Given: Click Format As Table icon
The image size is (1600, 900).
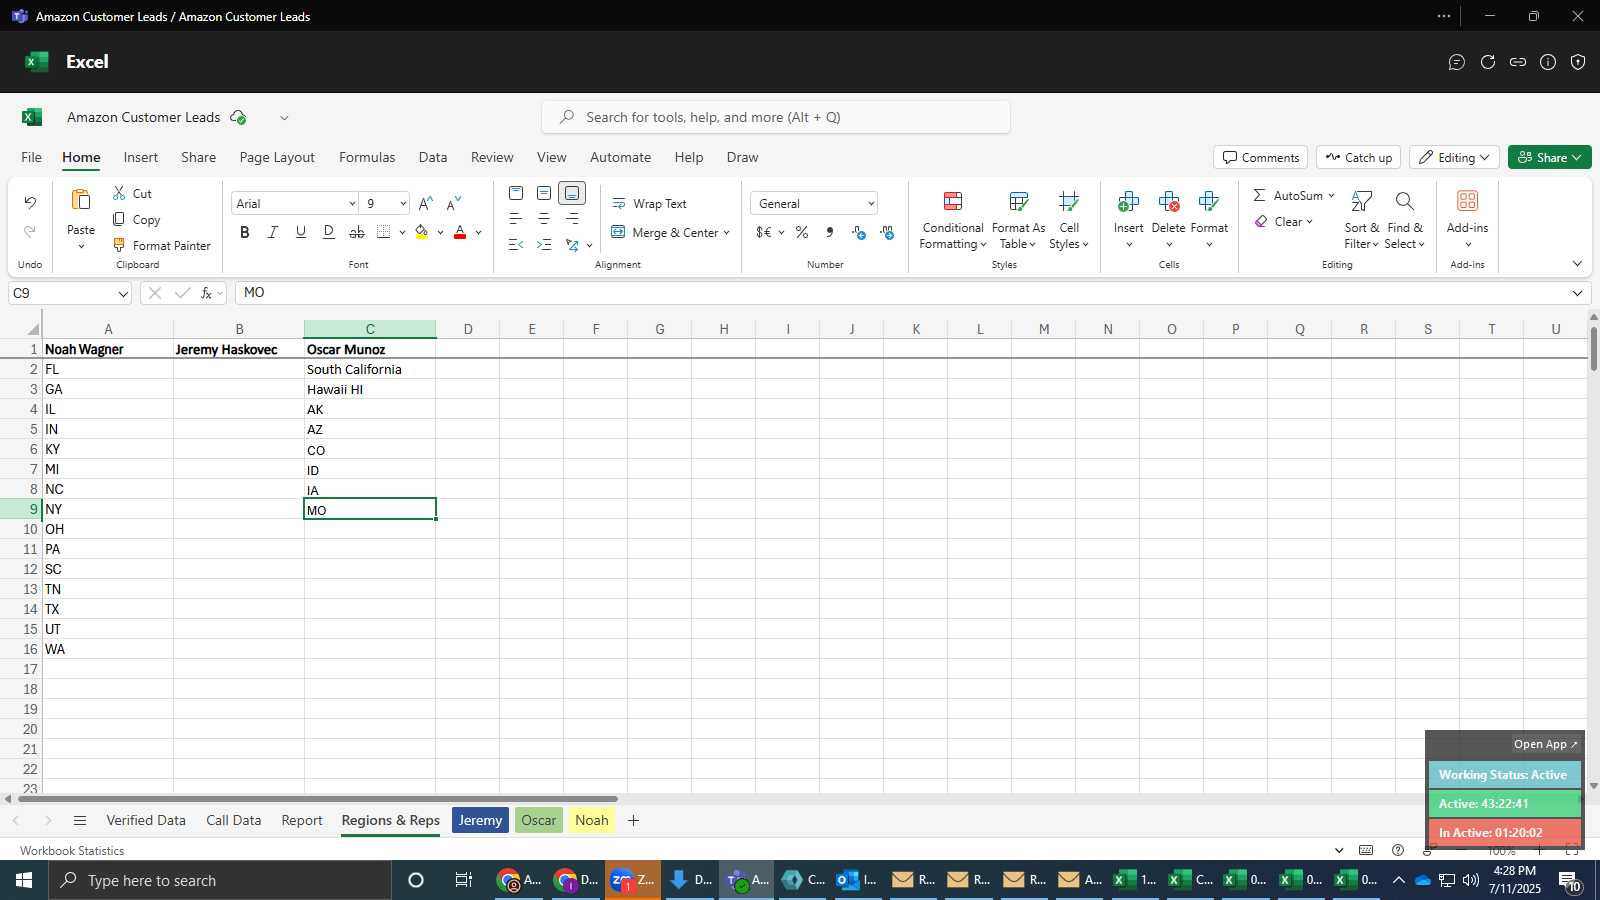Looking at the screenshot, I should point(1018,202).
